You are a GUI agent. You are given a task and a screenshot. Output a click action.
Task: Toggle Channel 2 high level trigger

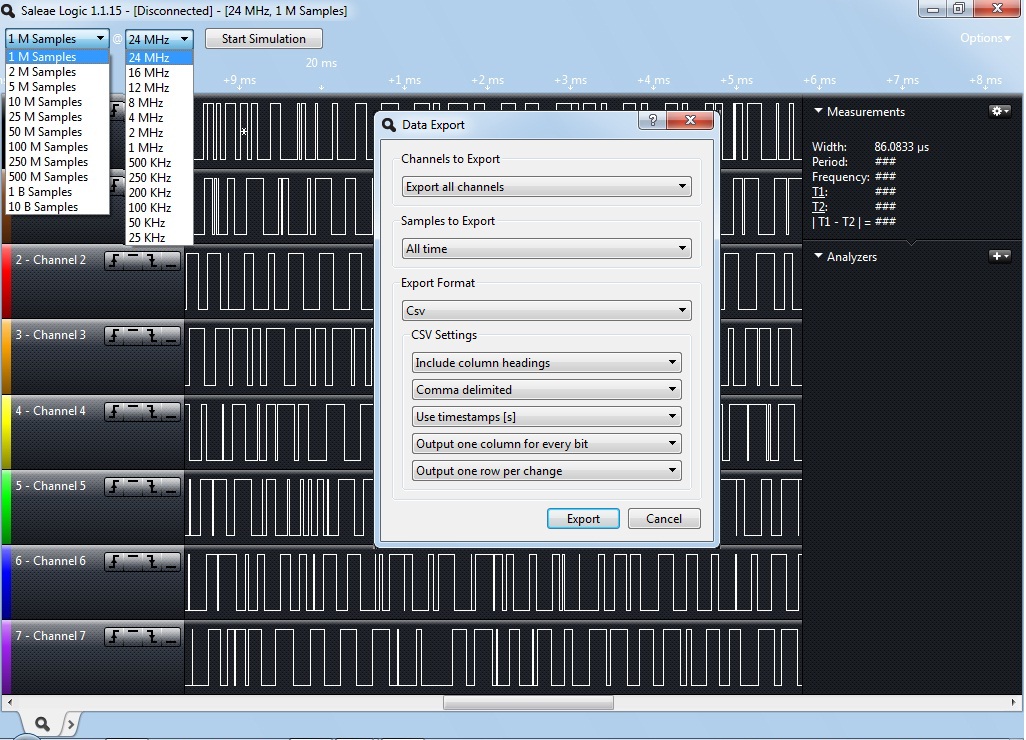point(133,261)
